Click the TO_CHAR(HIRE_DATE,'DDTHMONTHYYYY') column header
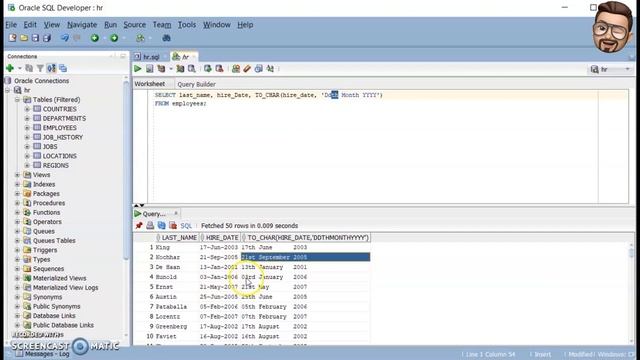Image resolution: width=640 pixels, height=360 pixels. 306,238
